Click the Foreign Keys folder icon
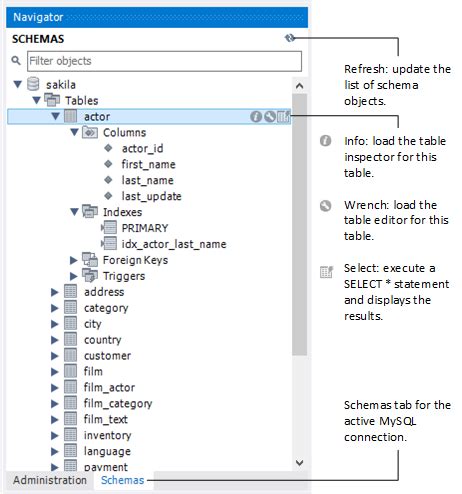This screenshot has height=494, width=462. tap(90, 260)
